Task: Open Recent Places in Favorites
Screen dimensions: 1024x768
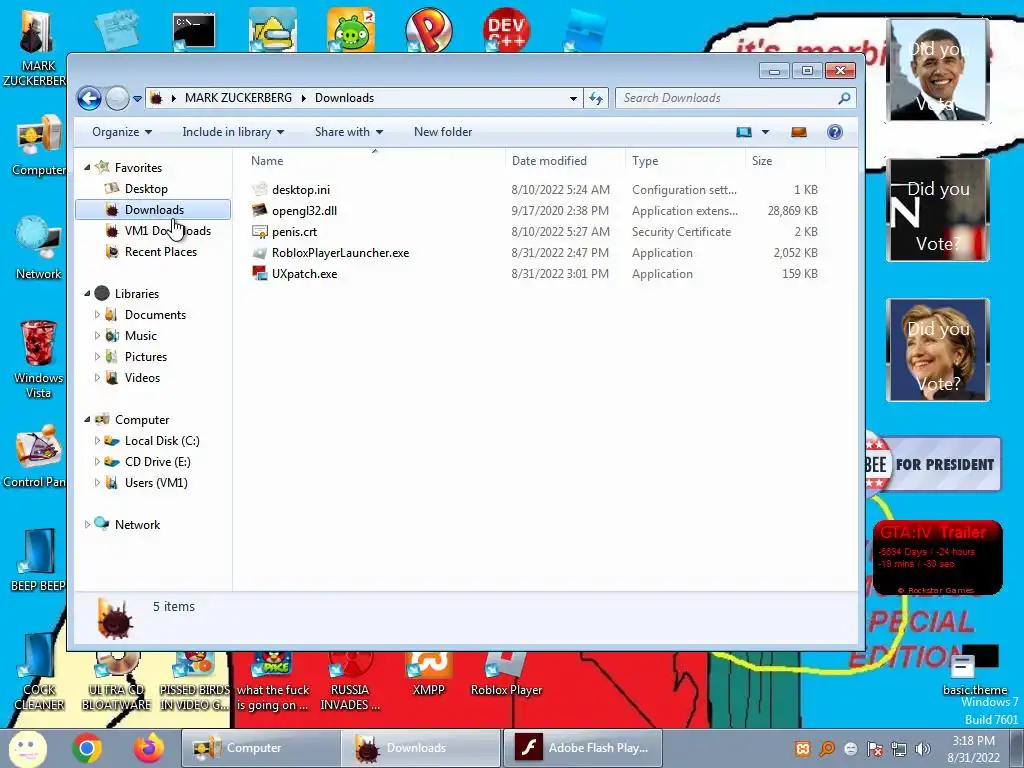Action: click(x=161, y=251)
